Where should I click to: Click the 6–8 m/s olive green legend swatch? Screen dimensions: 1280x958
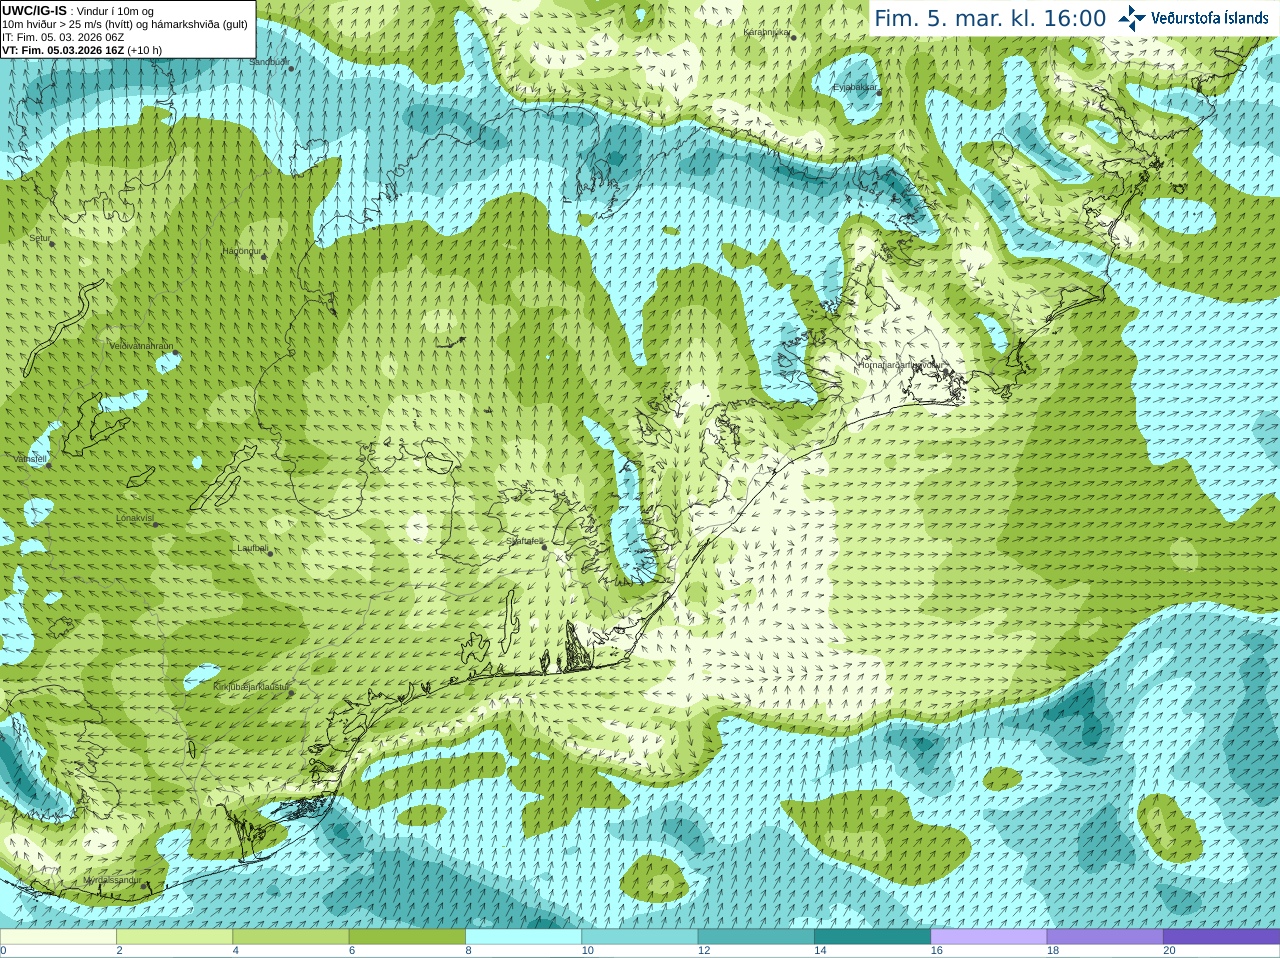(x=407, y=937)
